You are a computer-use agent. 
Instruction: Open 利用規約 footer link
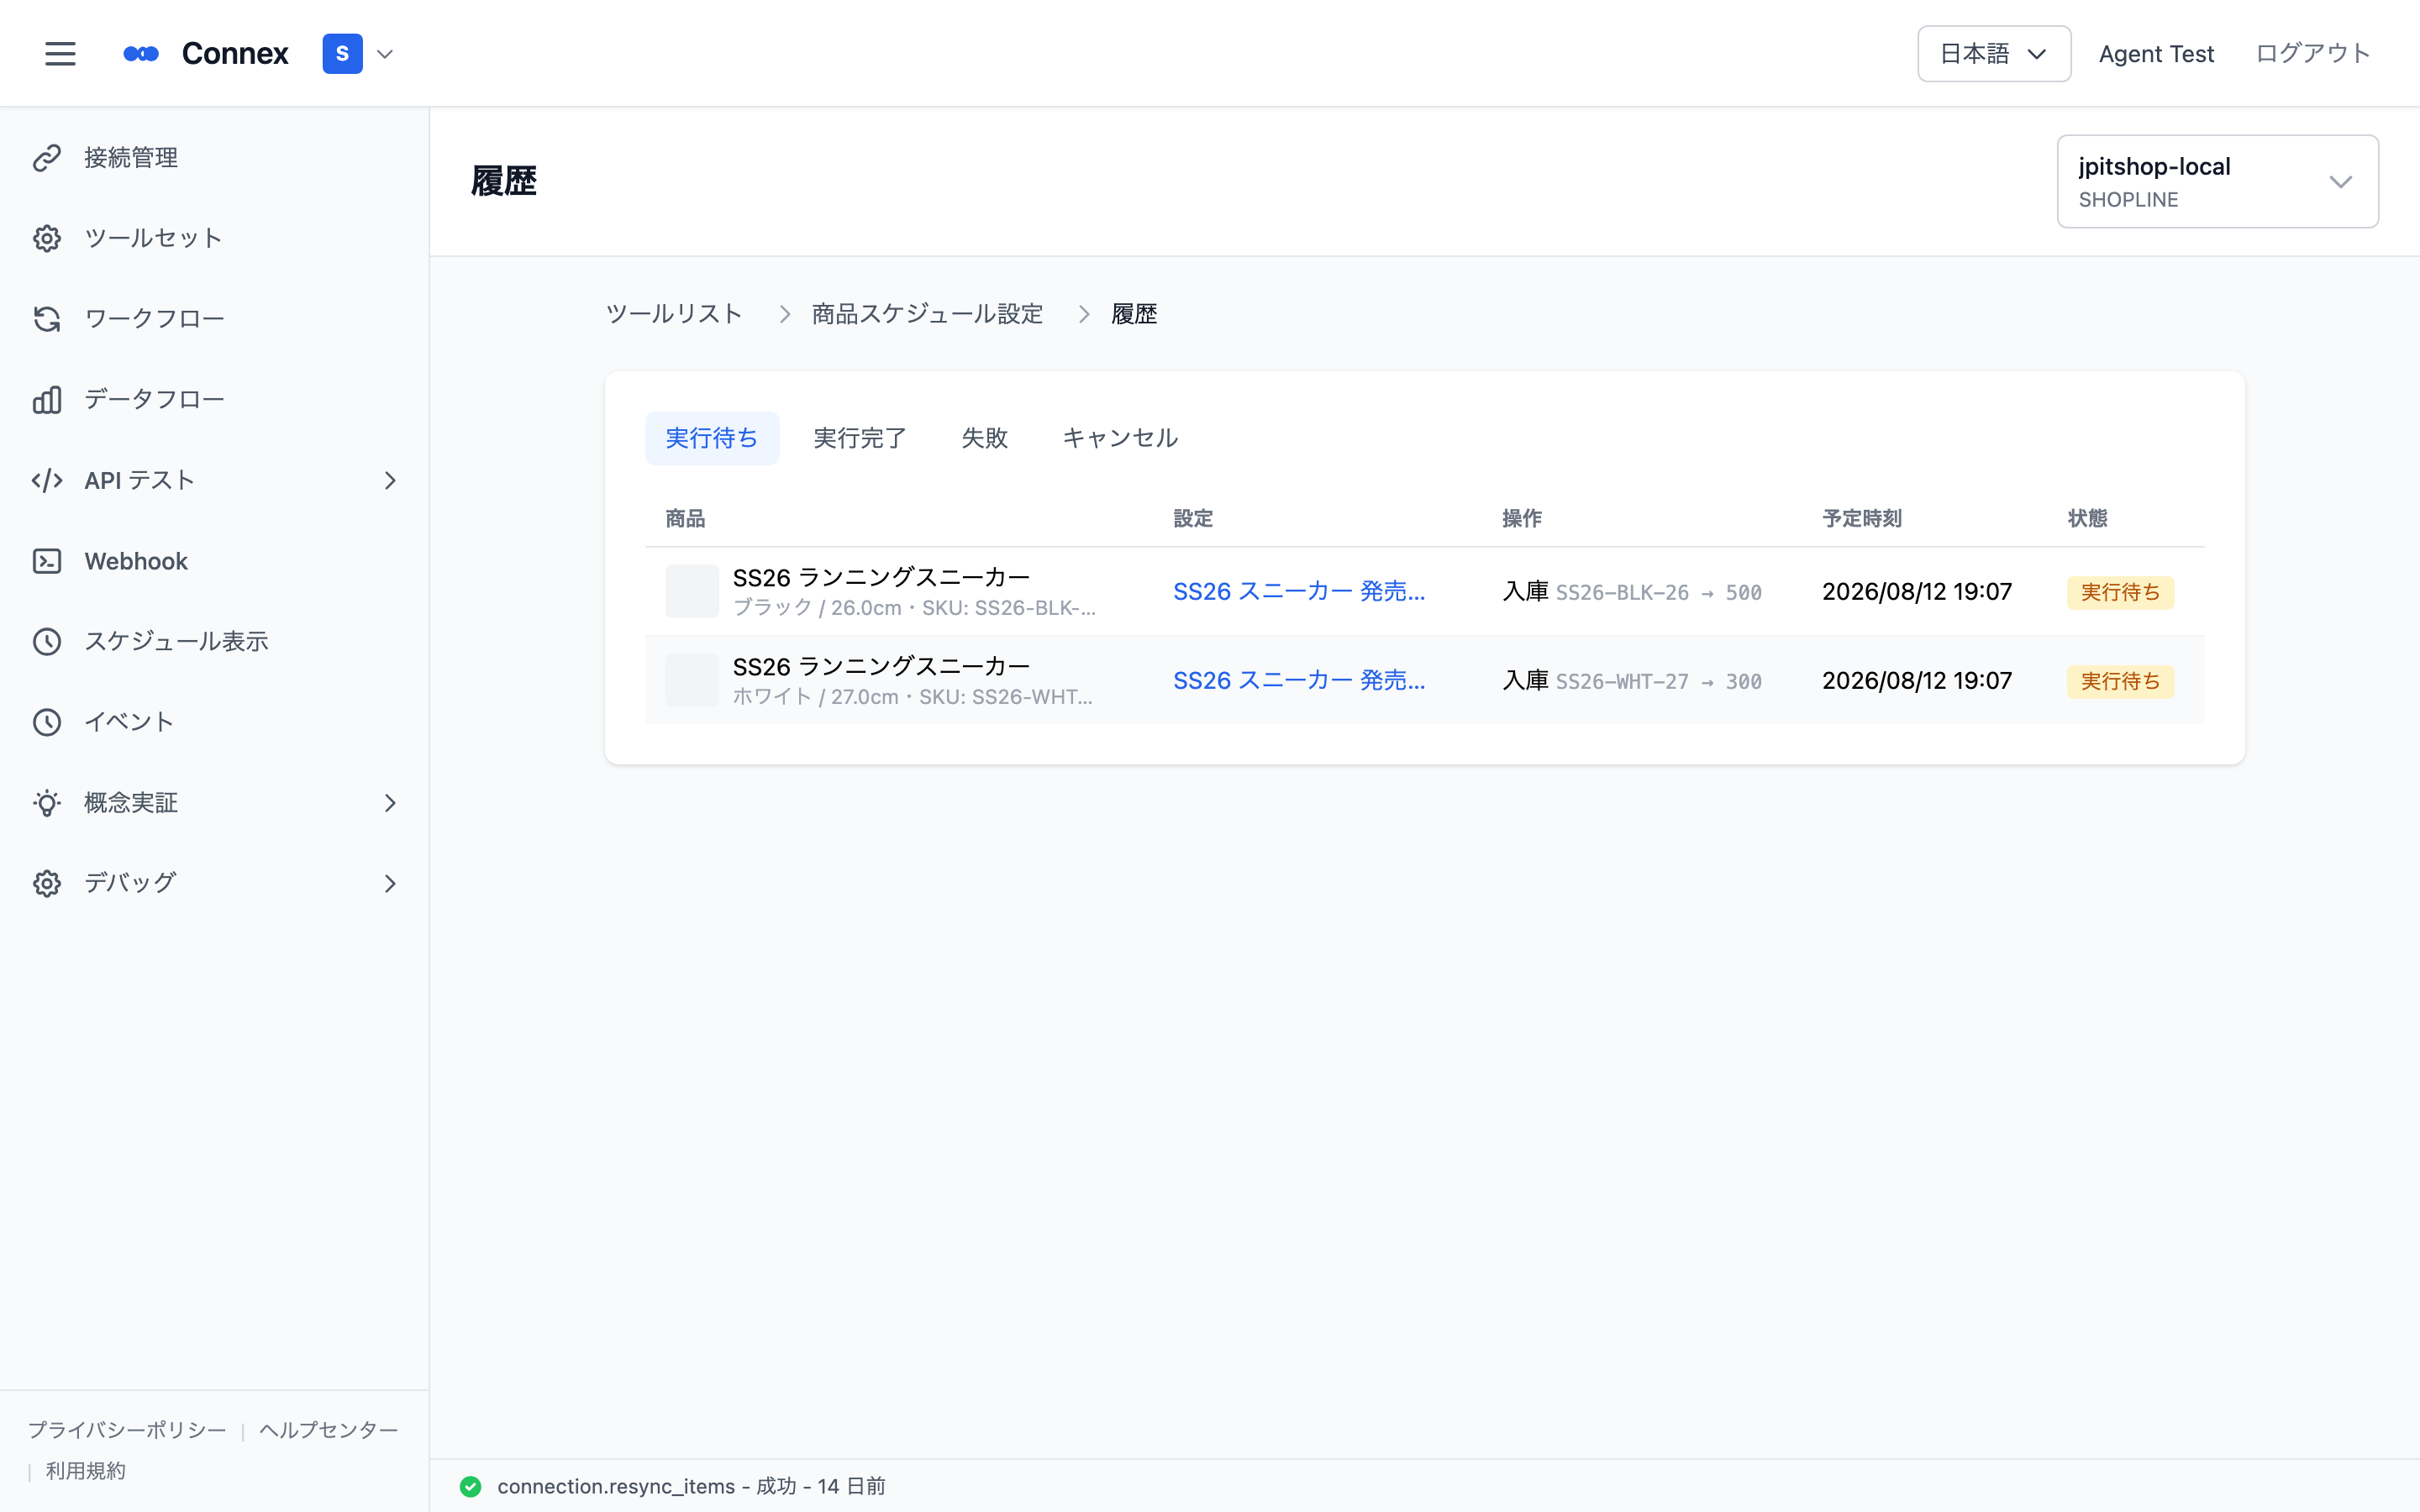click(86, 1471)
